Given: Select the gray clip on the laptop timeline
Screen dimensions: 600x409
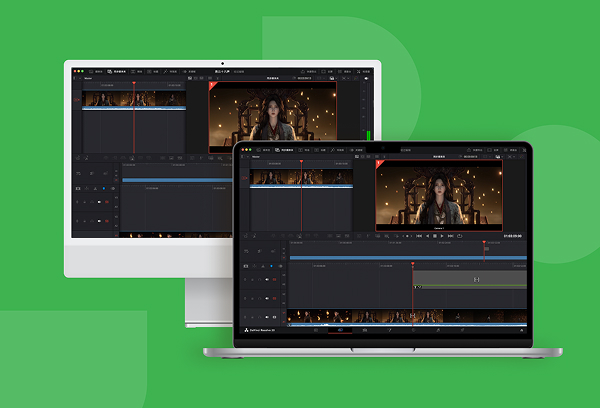Looking at the screenshot, I should 468,278.
